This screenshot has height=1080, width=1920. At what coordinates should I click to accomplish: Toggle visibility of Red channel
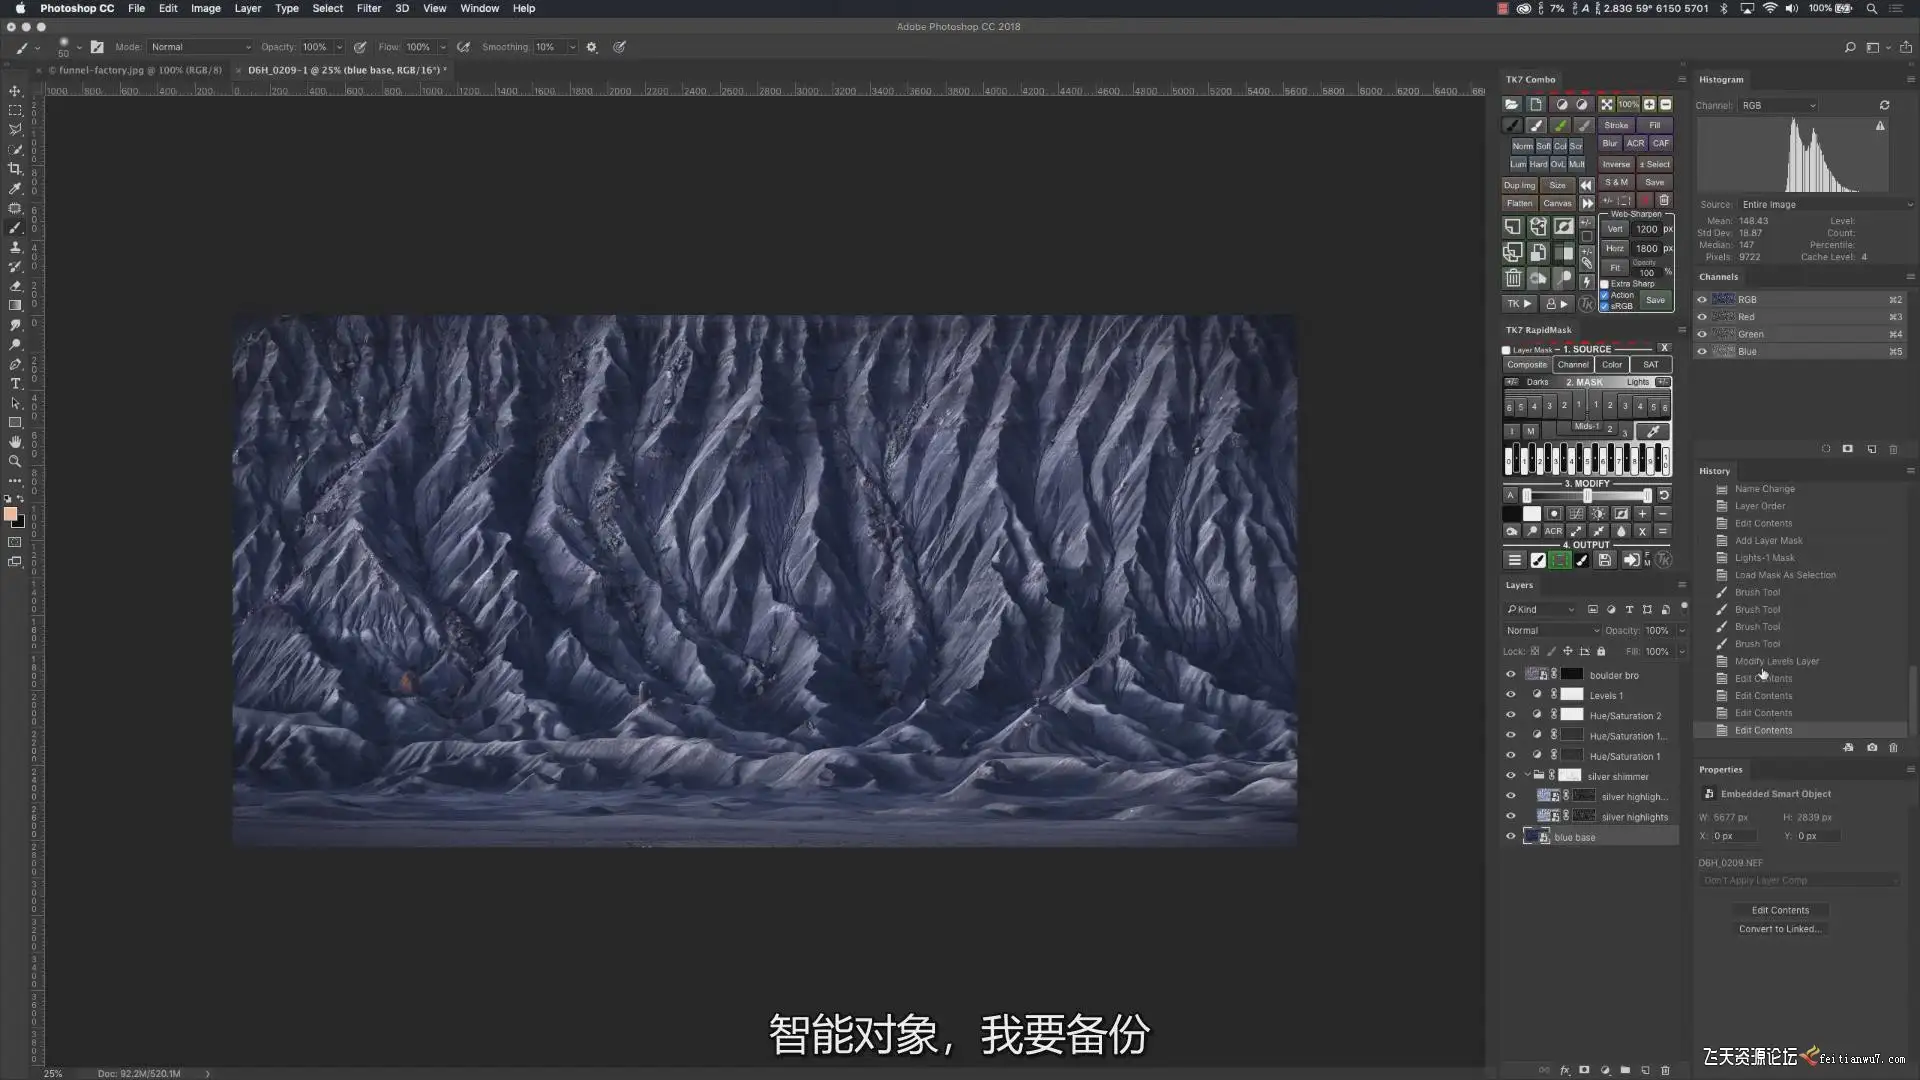click(x=1702, y=317)
